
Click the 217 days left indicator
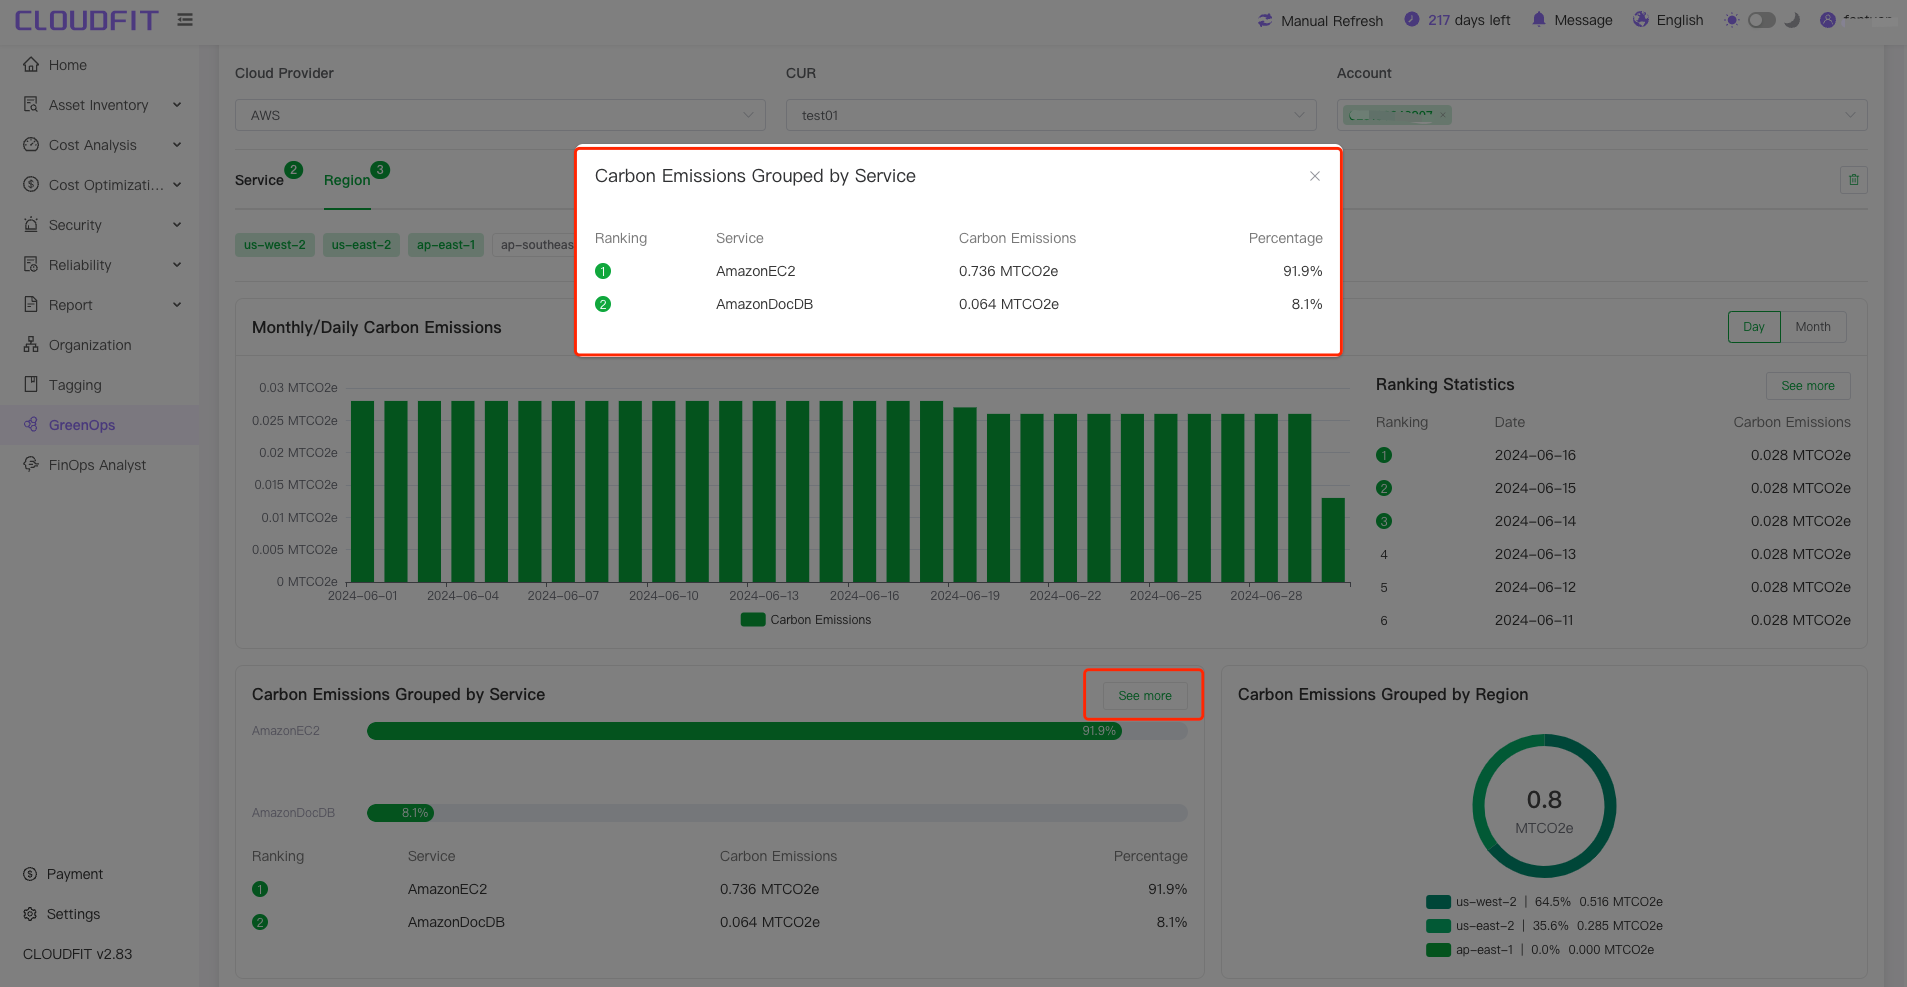1458,20
